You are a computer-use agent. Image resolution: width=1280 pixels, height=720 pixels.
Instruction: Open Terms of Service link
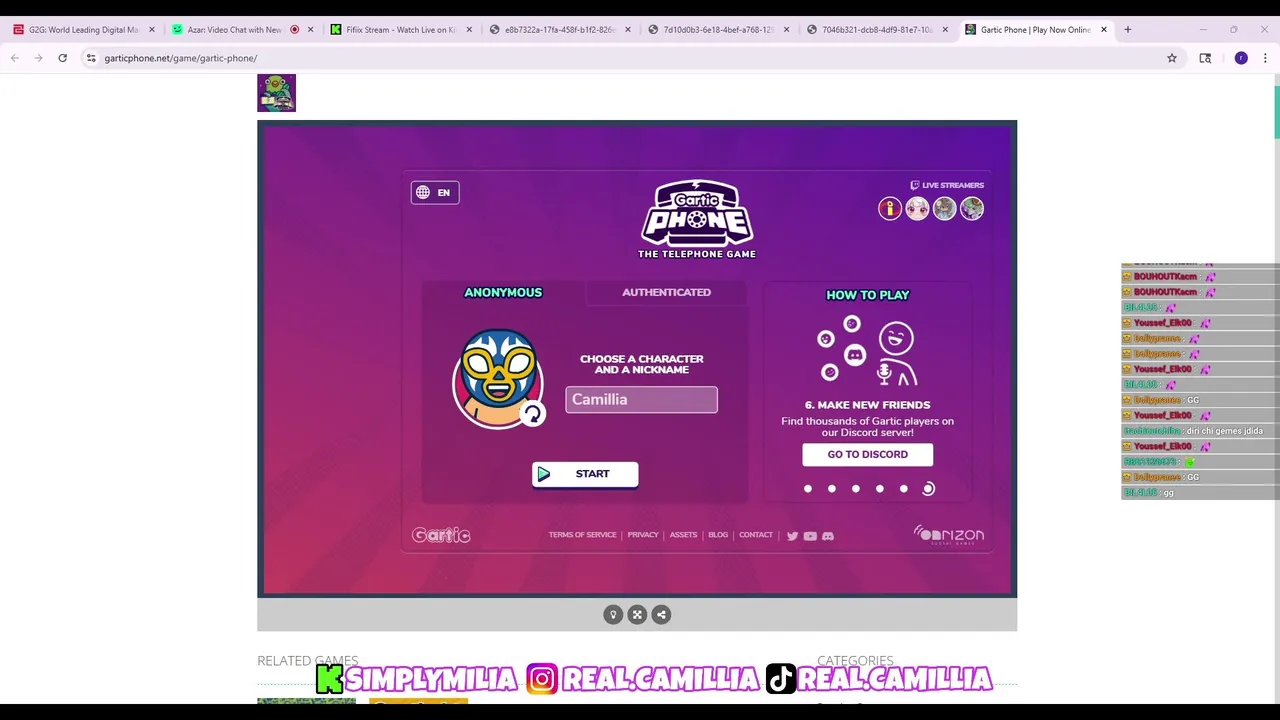[582, 535]
